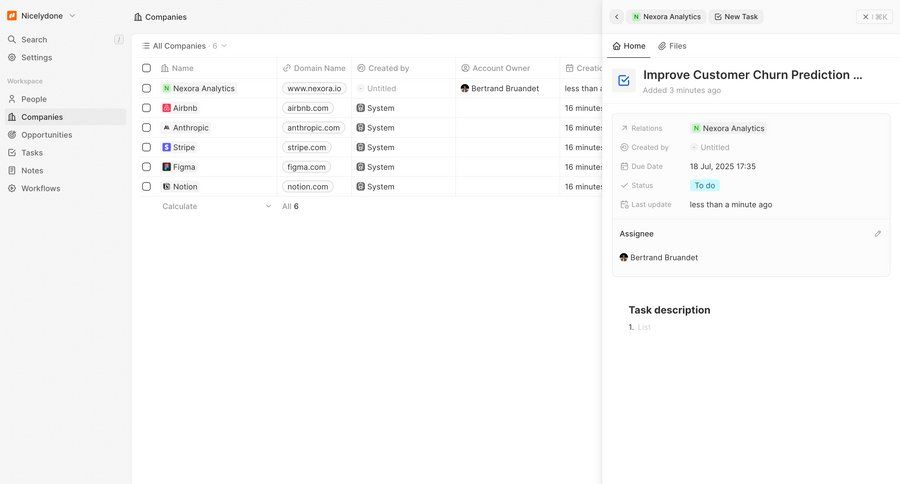
Task: Click the Assignee edit pencil icon
Action: click(x=878, y=234)
